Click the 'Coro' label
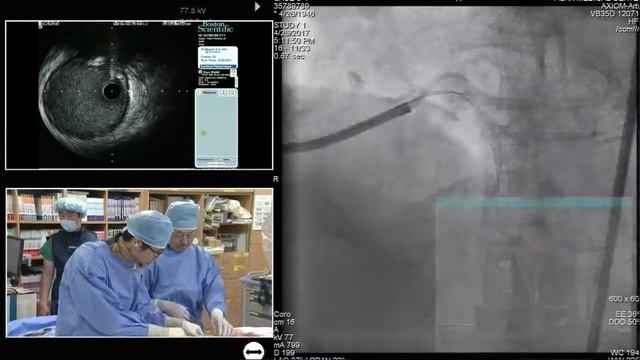This screenshot has width=640, height=360. click(x=282, y=314)
